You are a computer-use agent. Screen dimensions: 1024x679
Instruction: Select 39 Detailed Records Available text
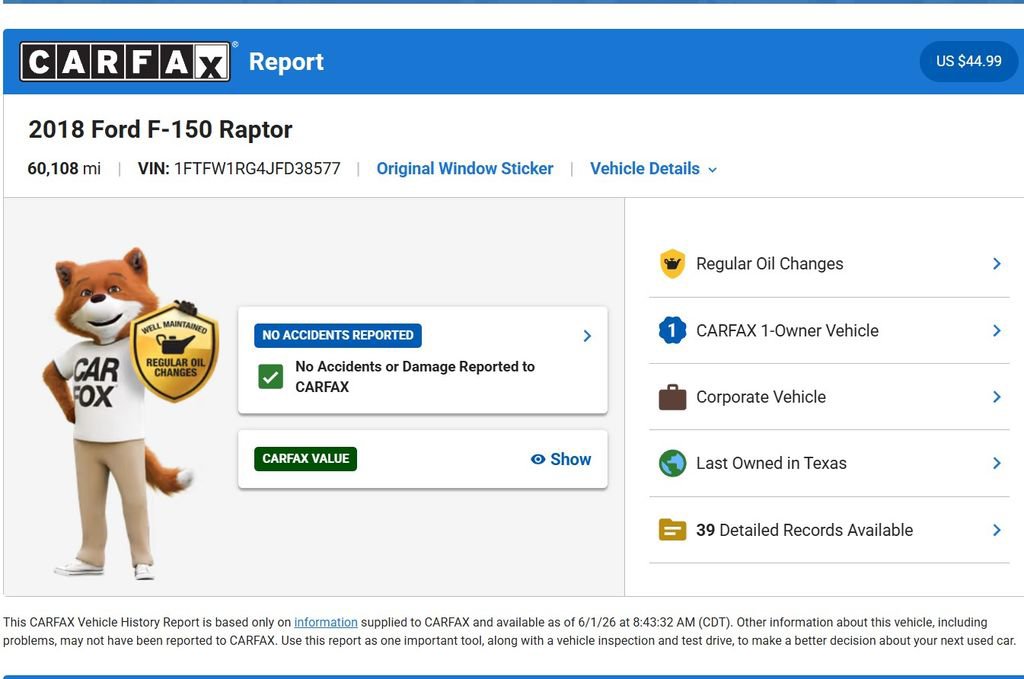click(805, 530)
